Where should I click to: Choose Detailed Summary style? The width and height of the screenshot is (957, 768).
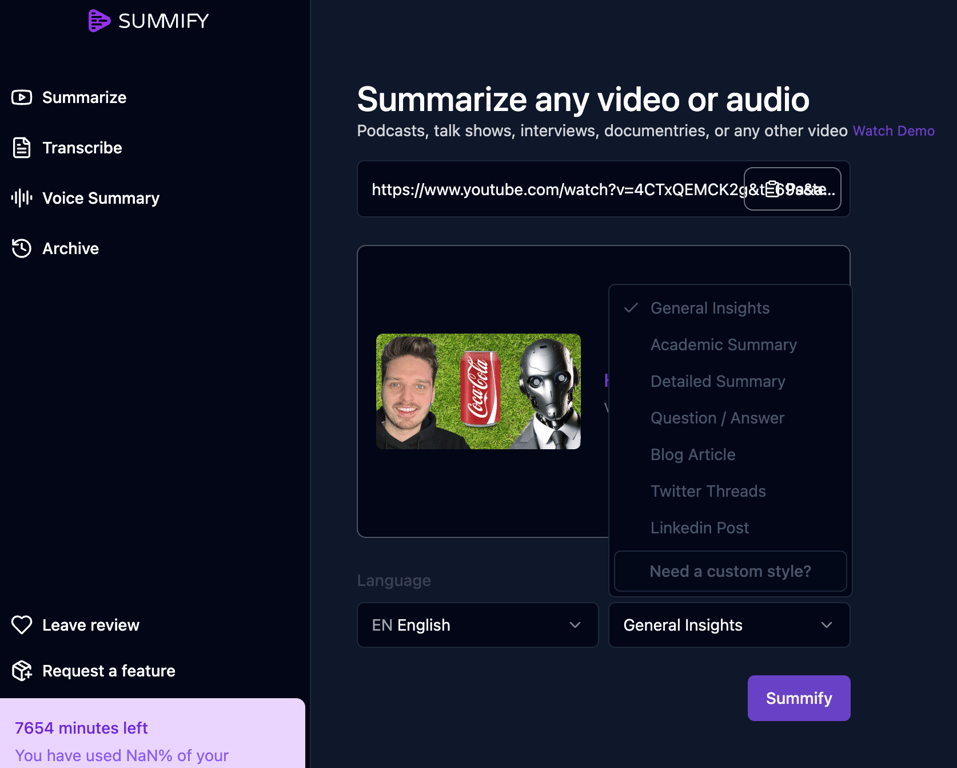[730, 382]
